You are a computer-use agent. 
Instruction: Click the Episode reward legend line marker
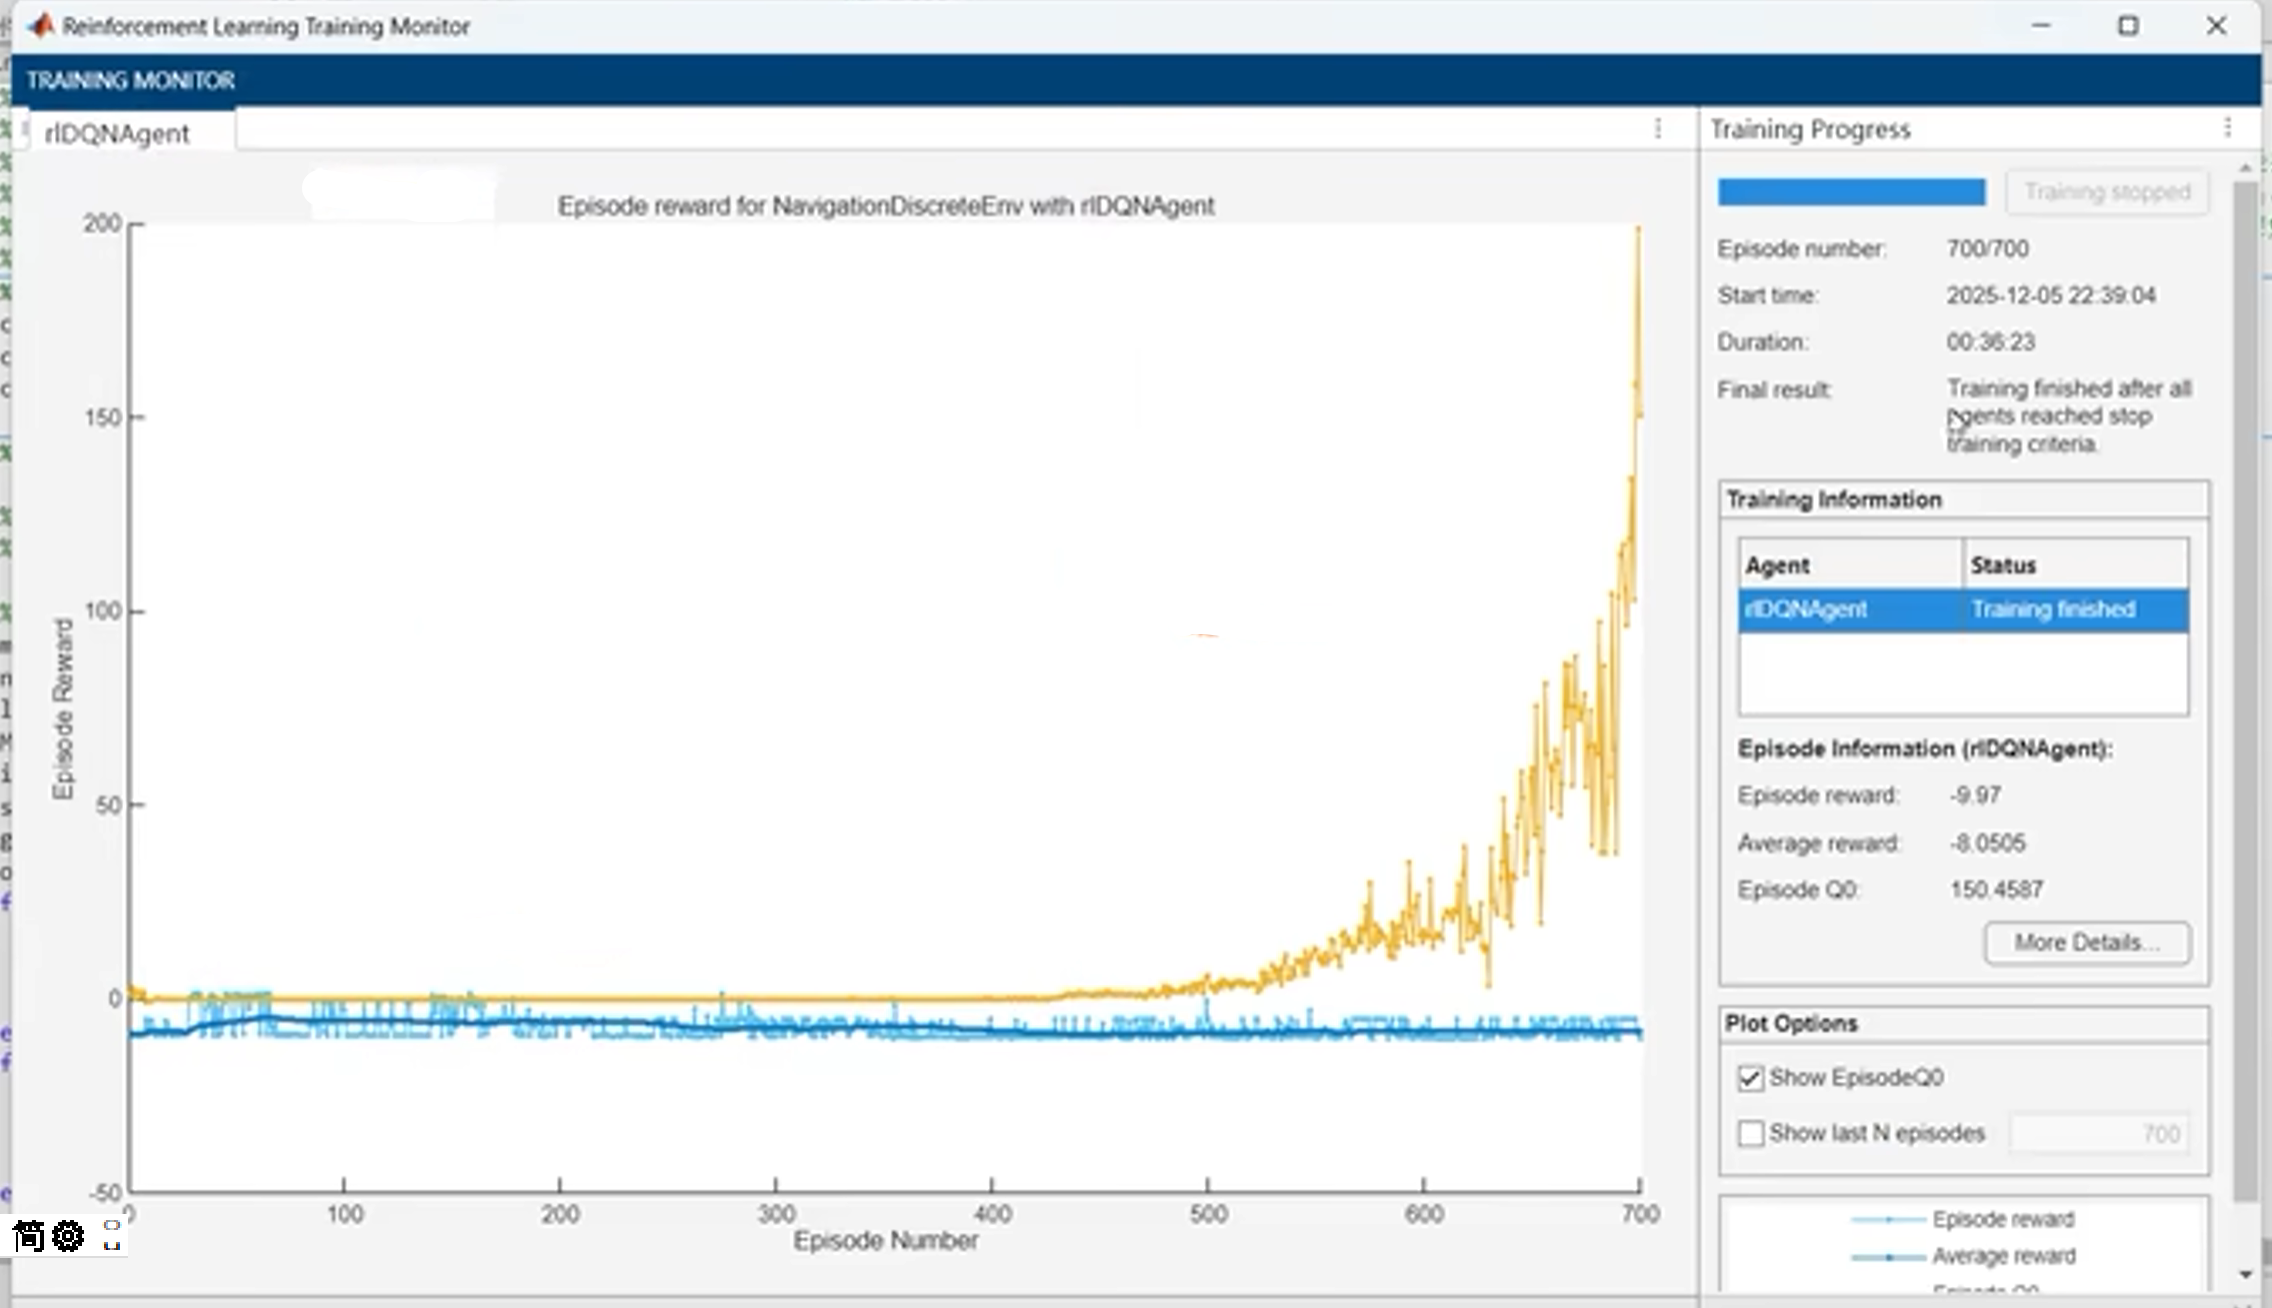tap(1887, 1220)
